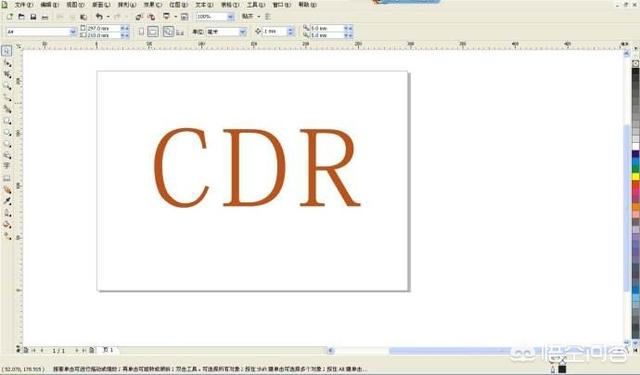Toggle apply layout to current page only

click(x=180, y=32)
